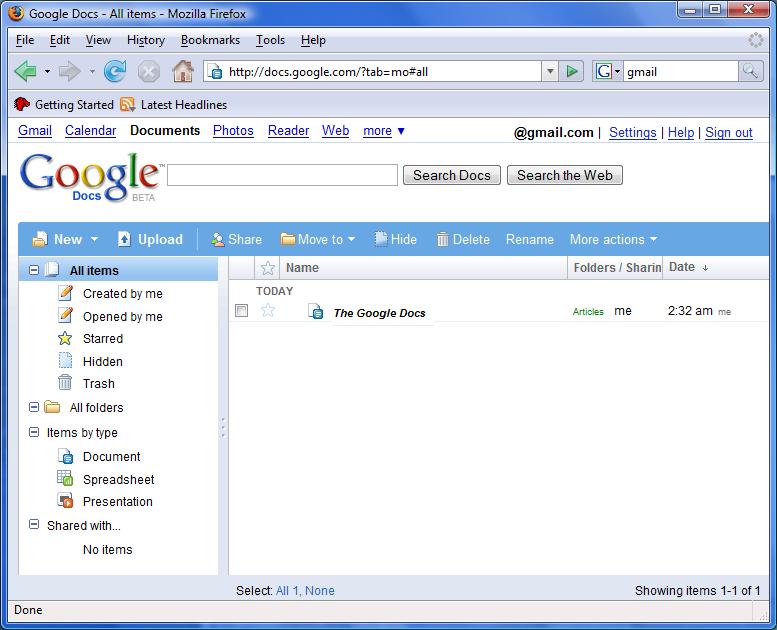Click the browser Forward arrow button
This screenshot has height=630, width=777.
(69, 72)
